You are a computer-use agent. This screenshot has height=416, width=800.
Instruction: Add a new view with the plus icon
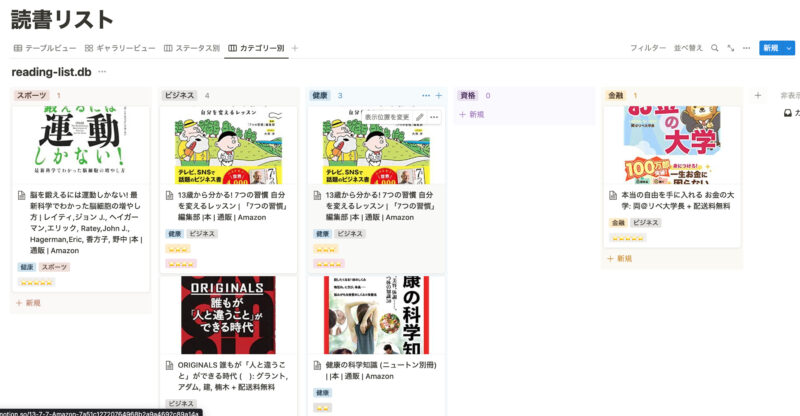295,48
